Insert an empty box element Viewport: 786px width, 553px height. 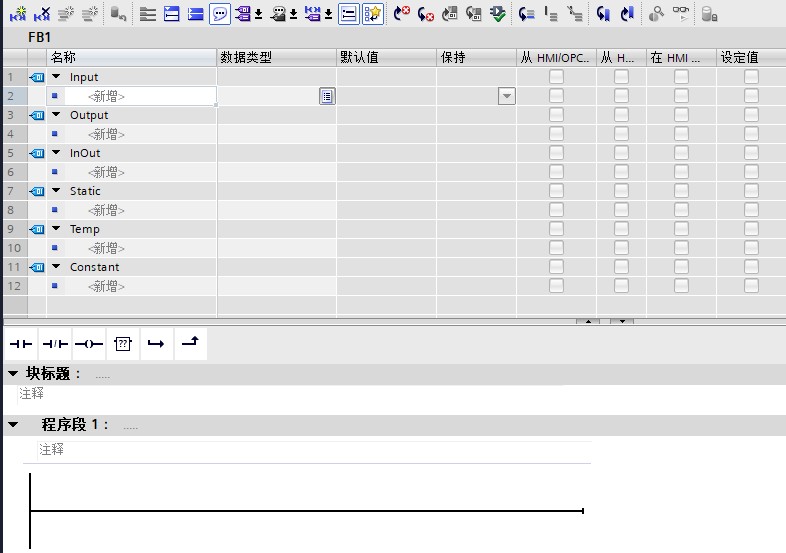point(123,344)
